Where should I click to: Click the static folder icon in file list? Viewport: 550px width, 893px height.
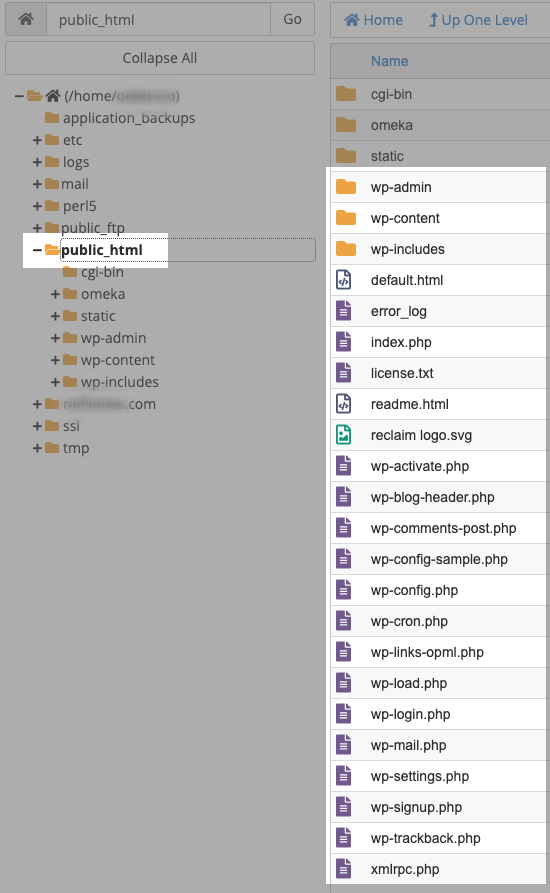click(346, 156)
